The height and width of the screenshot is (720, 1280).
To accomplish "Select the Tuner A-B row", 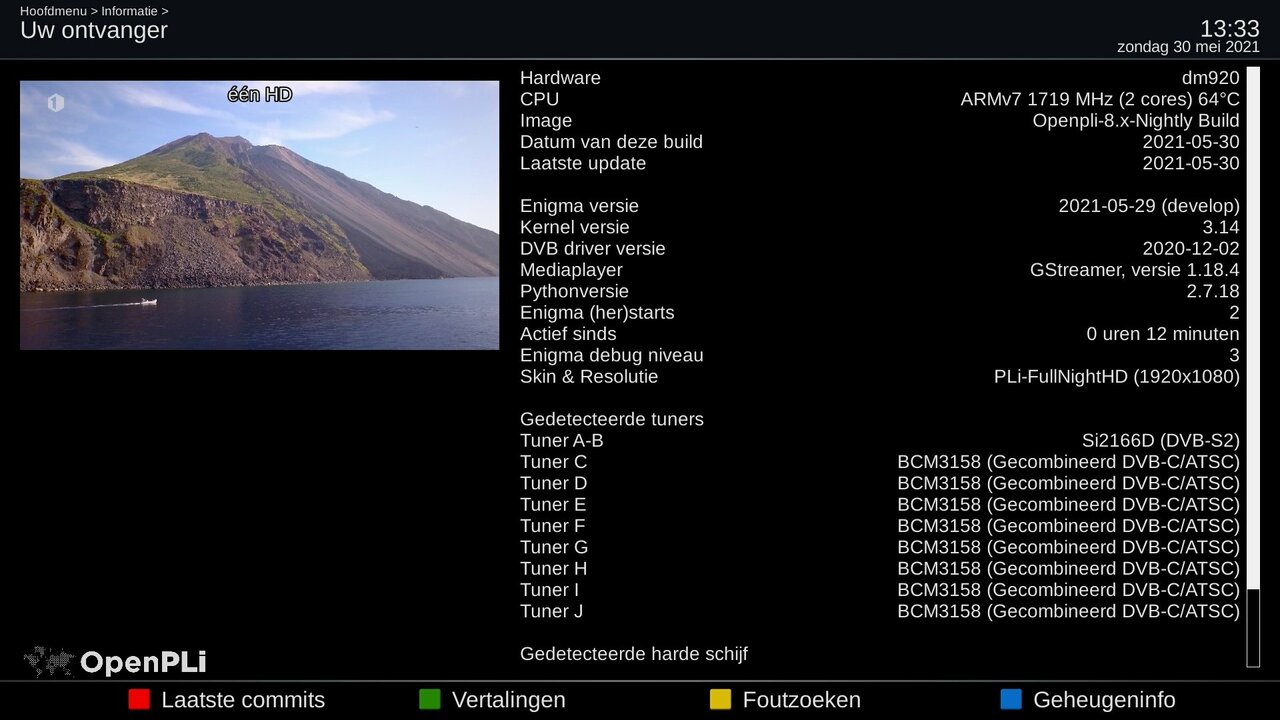I will pos(879,441).
